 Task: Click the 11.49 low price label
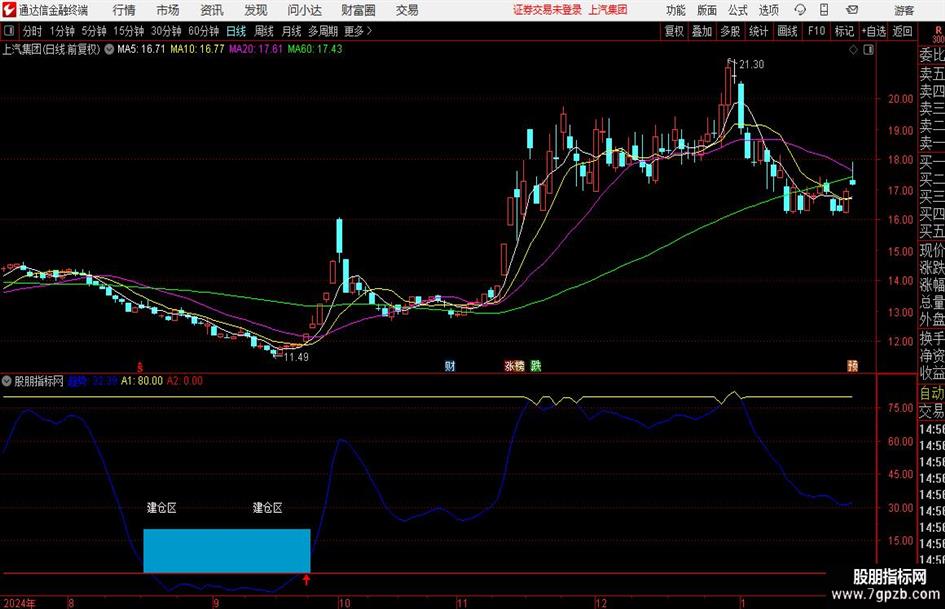(x=296, y=357)
